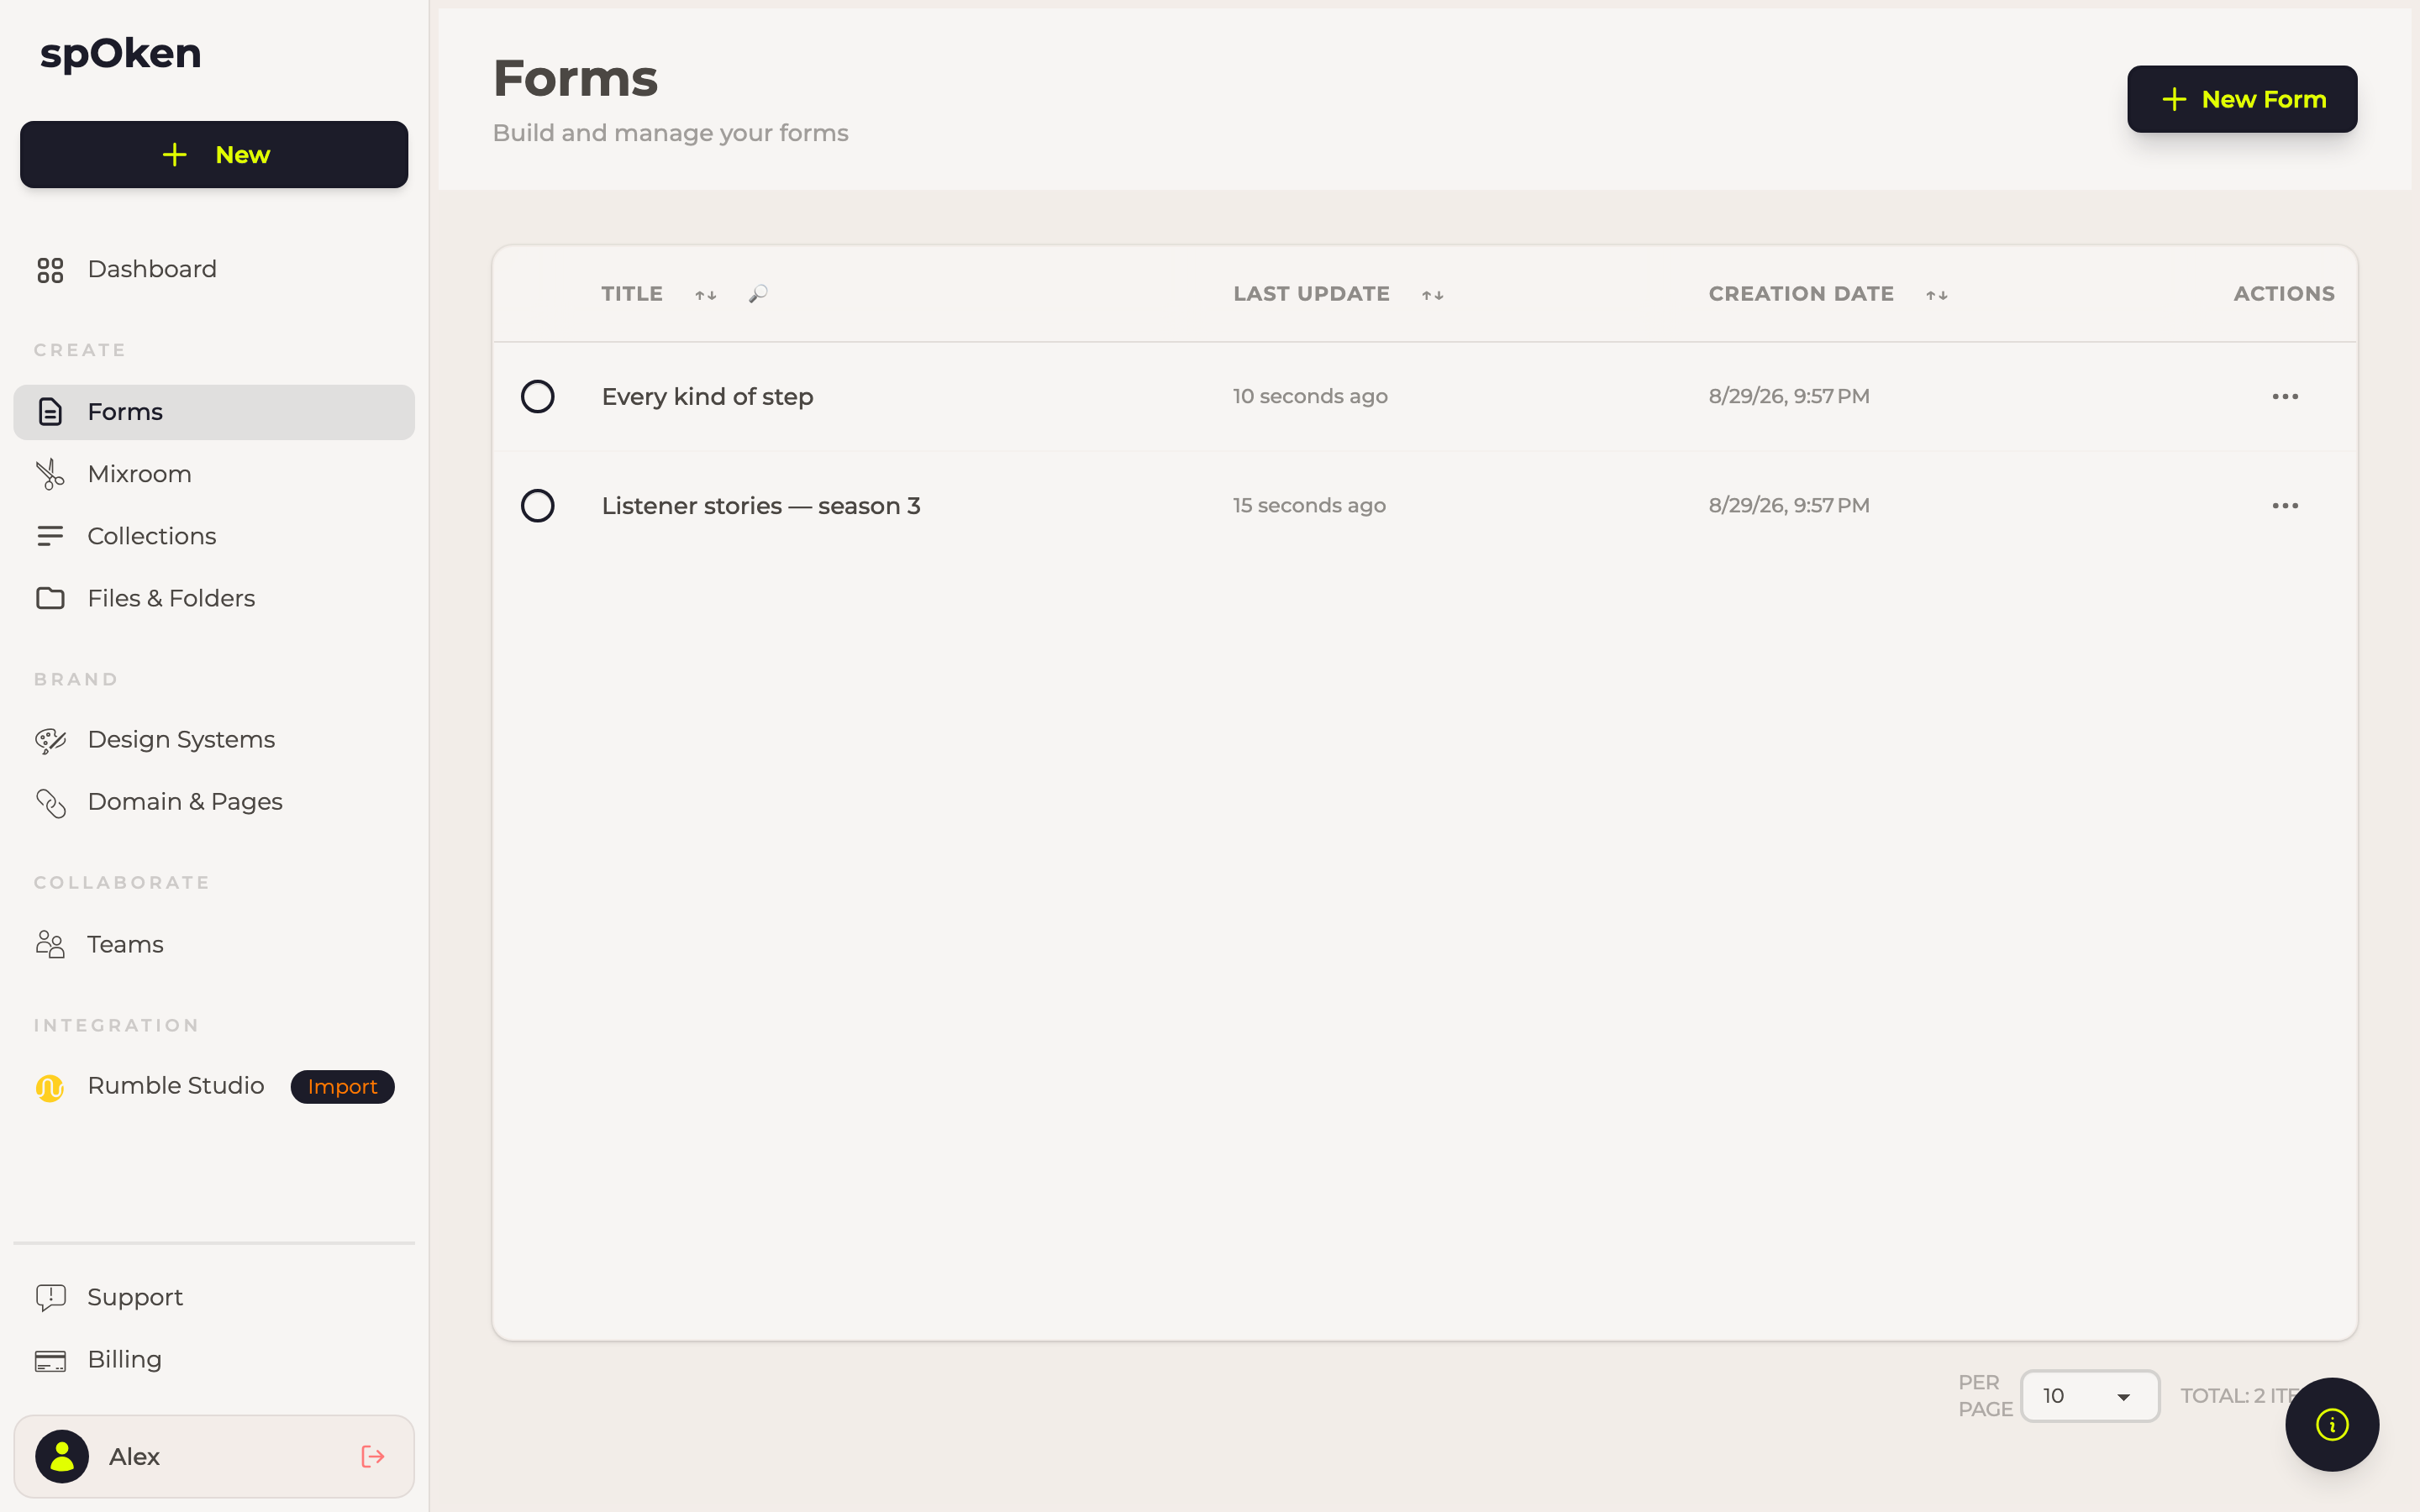Click the '15 seconds ago' cell
The height and width of the screenshot is (1512, 2420).
1309,506
